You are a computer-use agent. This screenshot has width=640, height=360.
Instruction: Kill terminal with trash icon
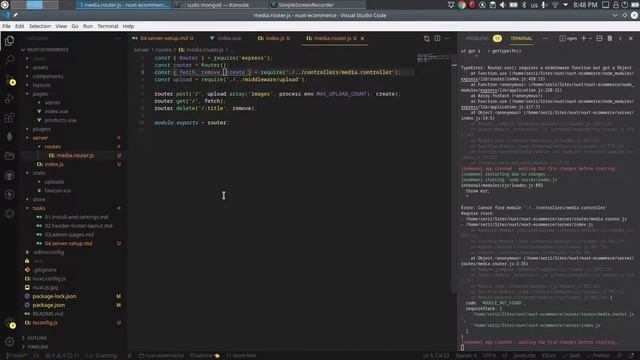[610, 38]
